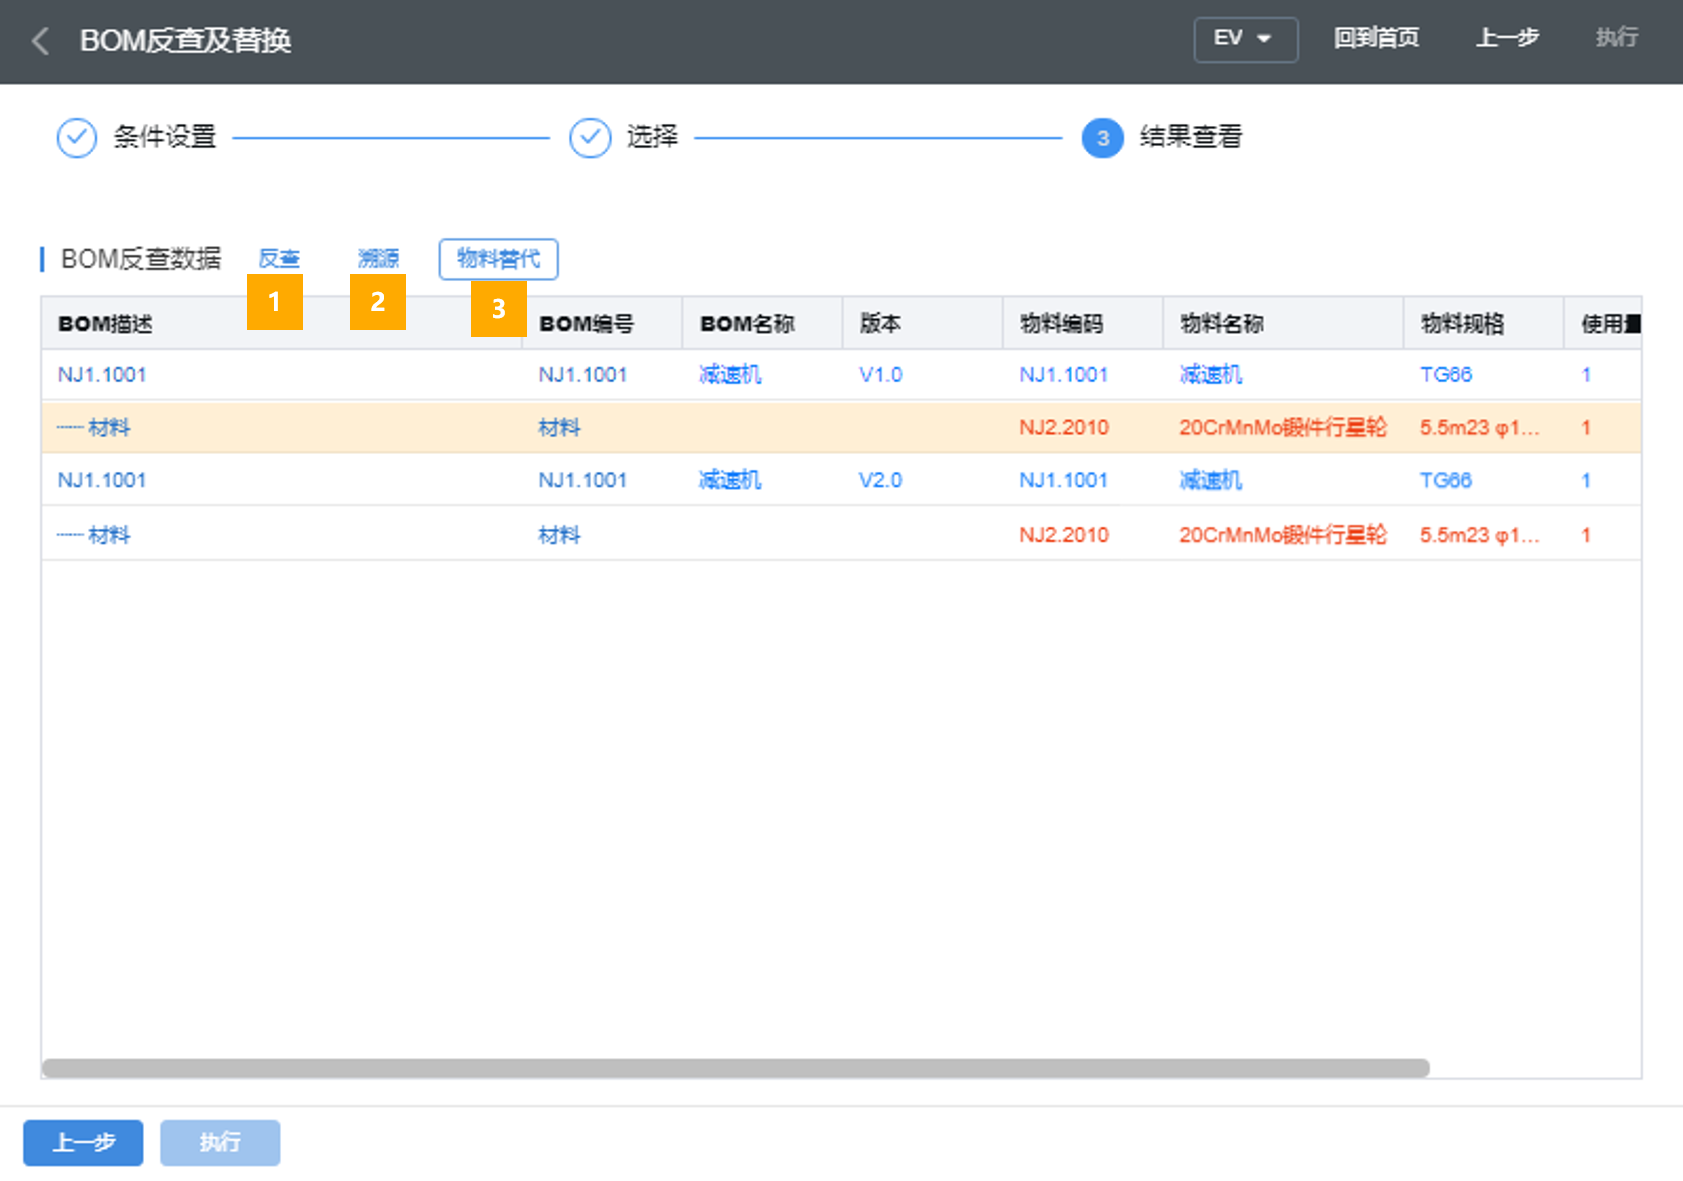Viewport: 1683px width, 1181px height.
Task: Click 减速机 BOM name in V1.0 row
Action: click(730, 375)
